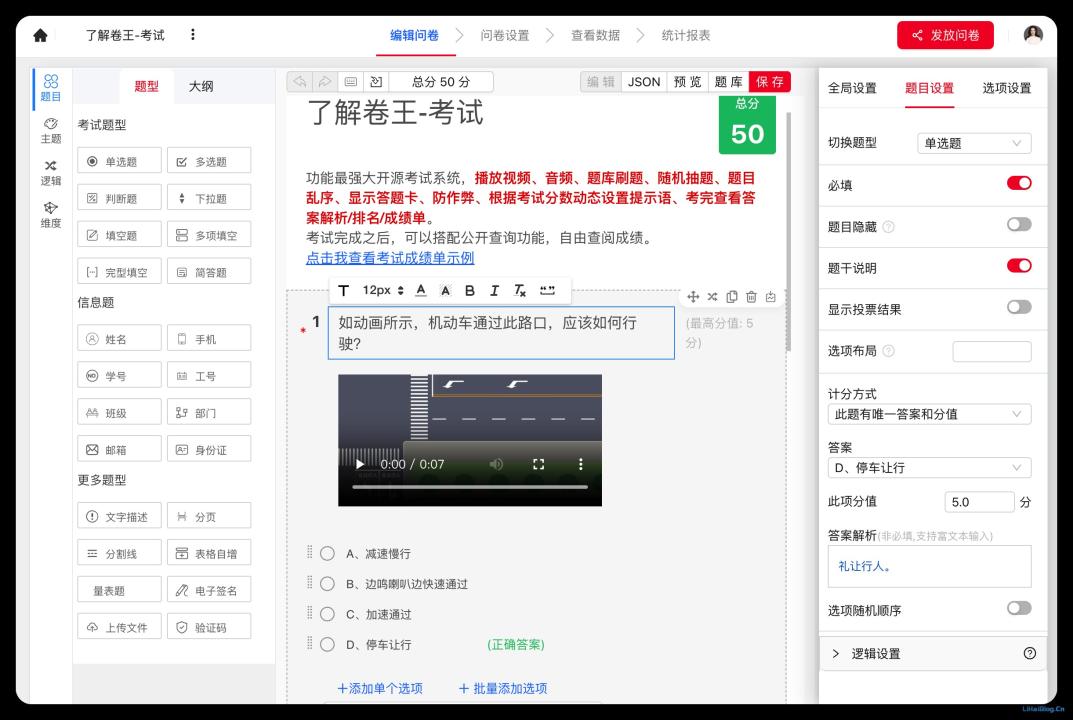The image size is (1073, 720).
Task: Open the 选项设置 tab
Action: click(x=1007, y=88)
